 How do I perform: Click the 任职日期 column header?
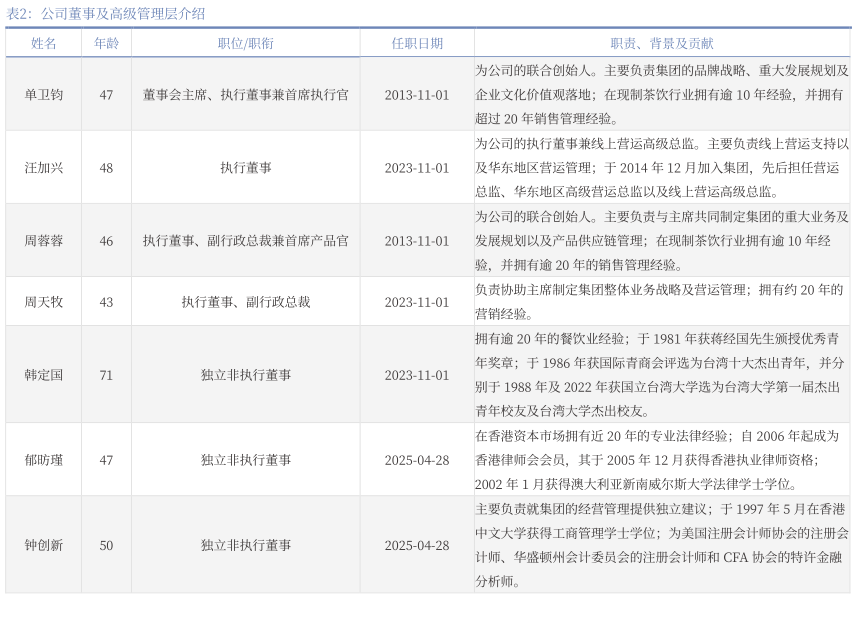(x=417, y=44)
